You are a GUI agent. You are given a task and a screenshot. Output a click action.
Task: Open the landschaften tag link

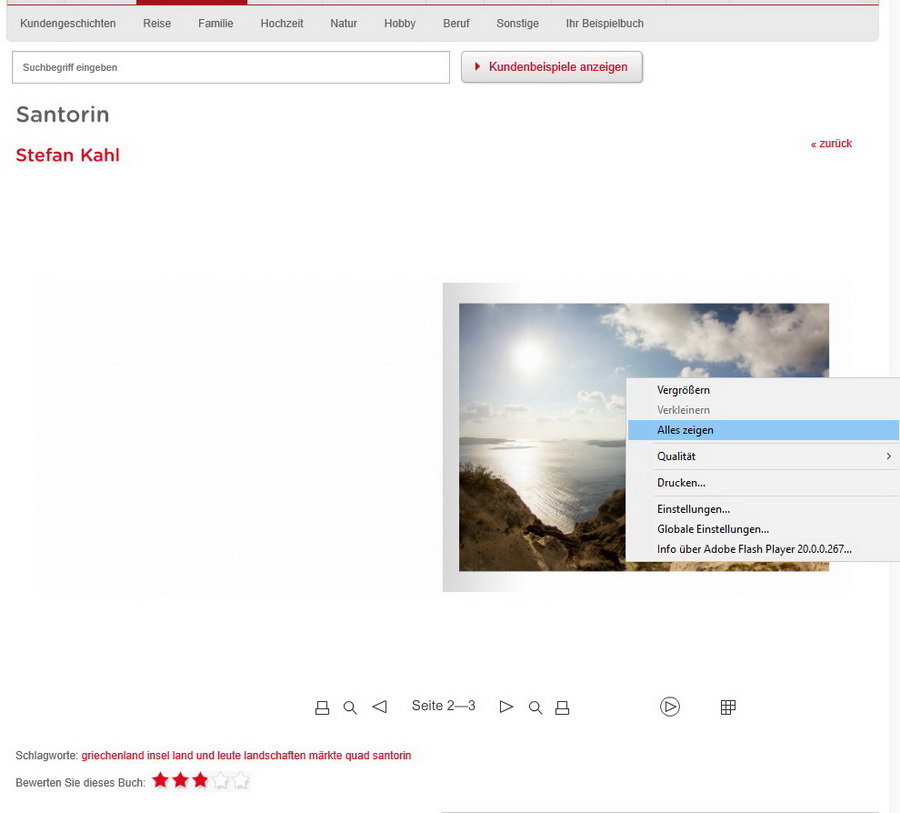click(274, 756)
